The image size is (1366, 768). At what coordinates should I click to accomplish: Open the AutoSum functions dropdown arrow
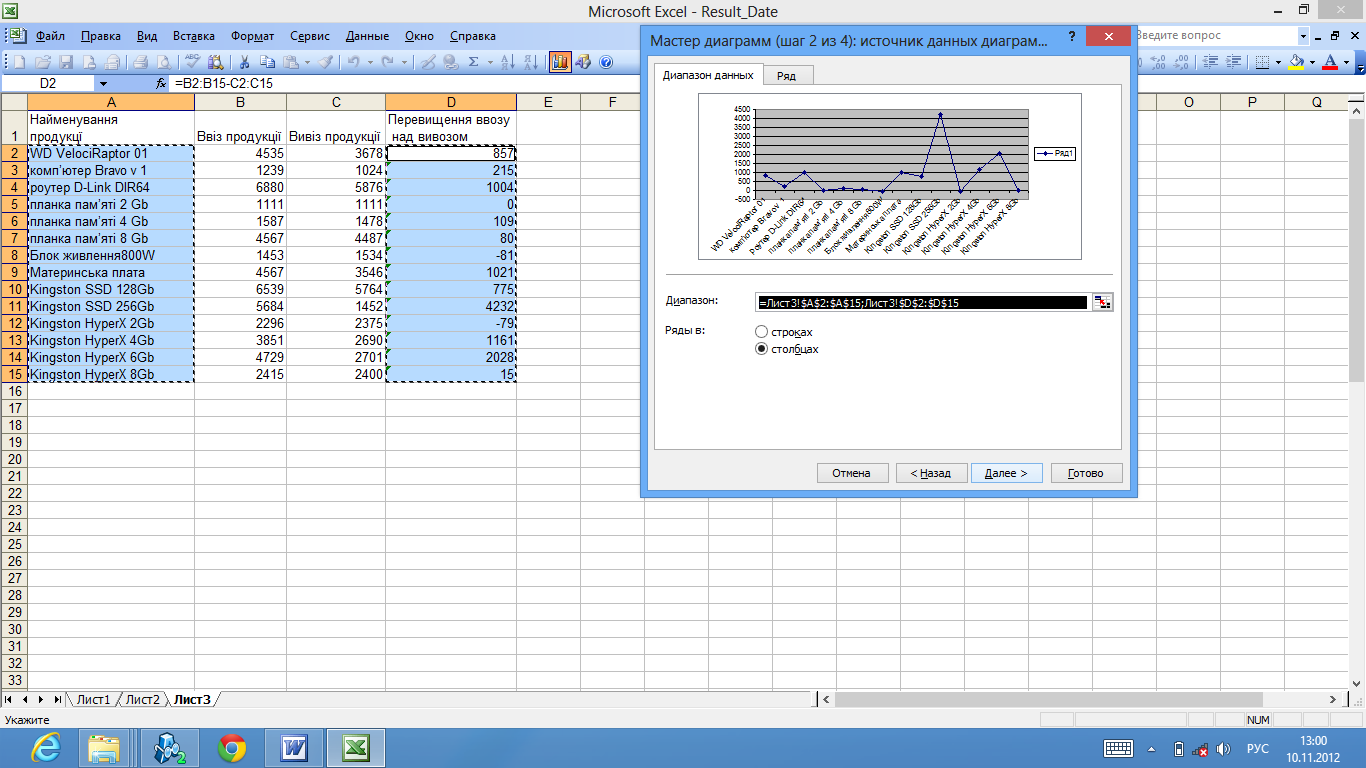pos(490,62)
